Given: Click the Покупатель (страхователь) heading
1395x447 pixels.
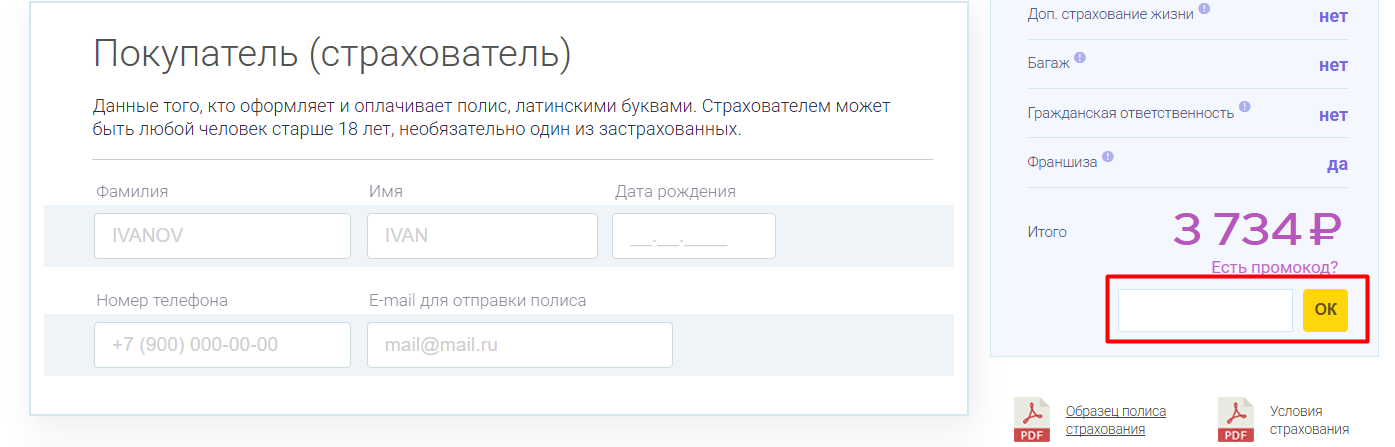Looking at the screenshot, I should pos(332,54).
